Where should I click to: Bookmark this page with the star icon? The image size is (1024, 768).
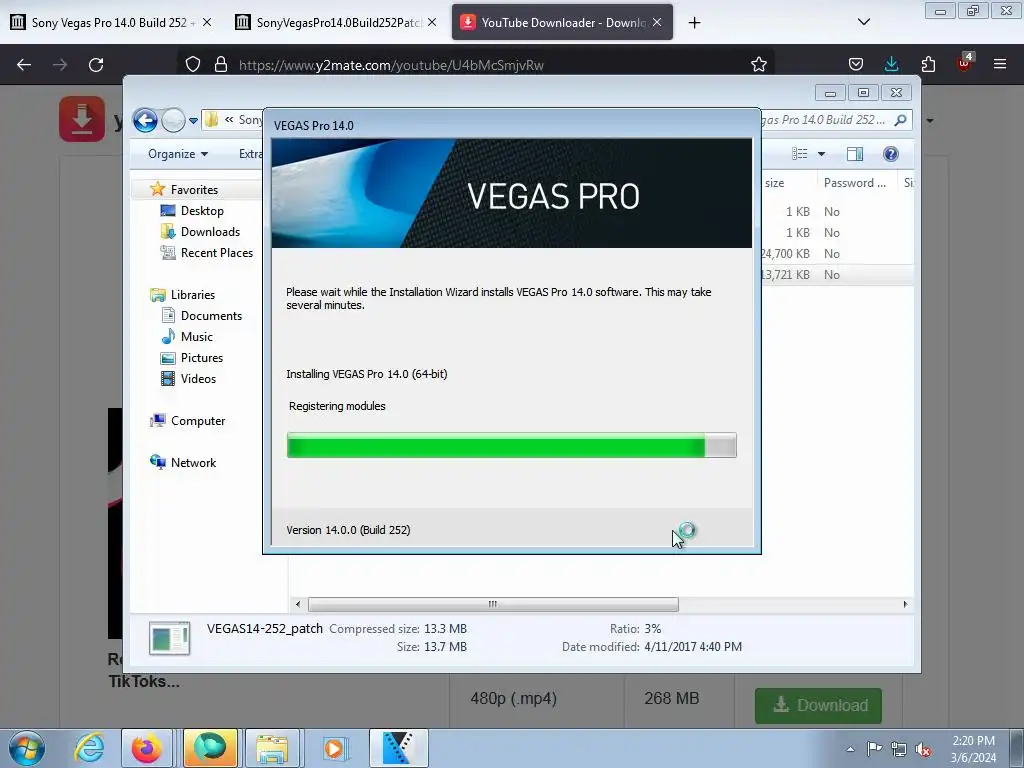click(x=758, y=65)
